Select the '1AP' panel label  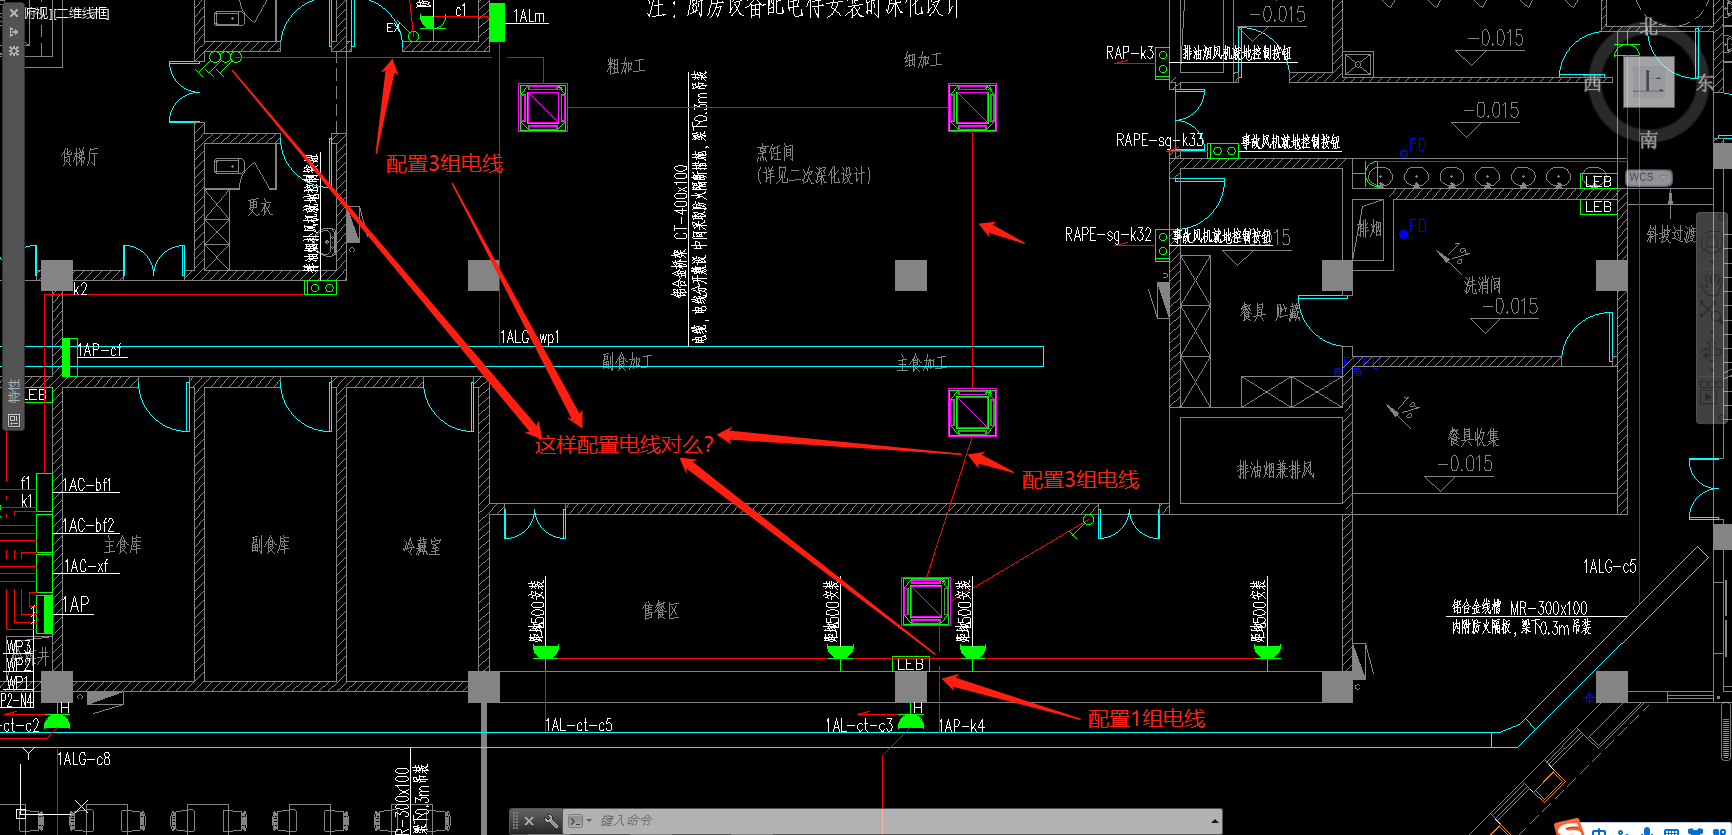click(x=76, y=604)
